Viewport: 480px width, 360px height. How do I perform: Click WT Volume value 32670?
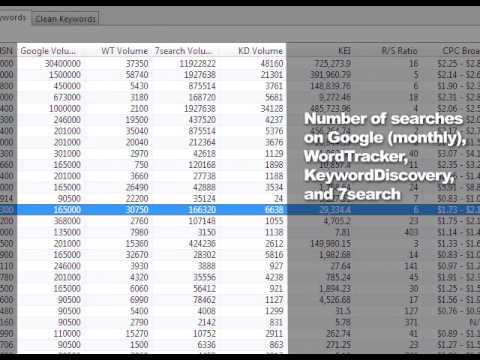137,255
